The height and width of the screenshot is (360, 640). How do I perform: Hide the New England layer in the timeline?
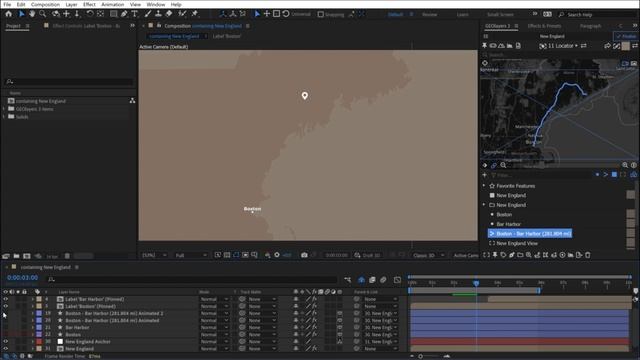pyautogui.click(x=5, y=349)
